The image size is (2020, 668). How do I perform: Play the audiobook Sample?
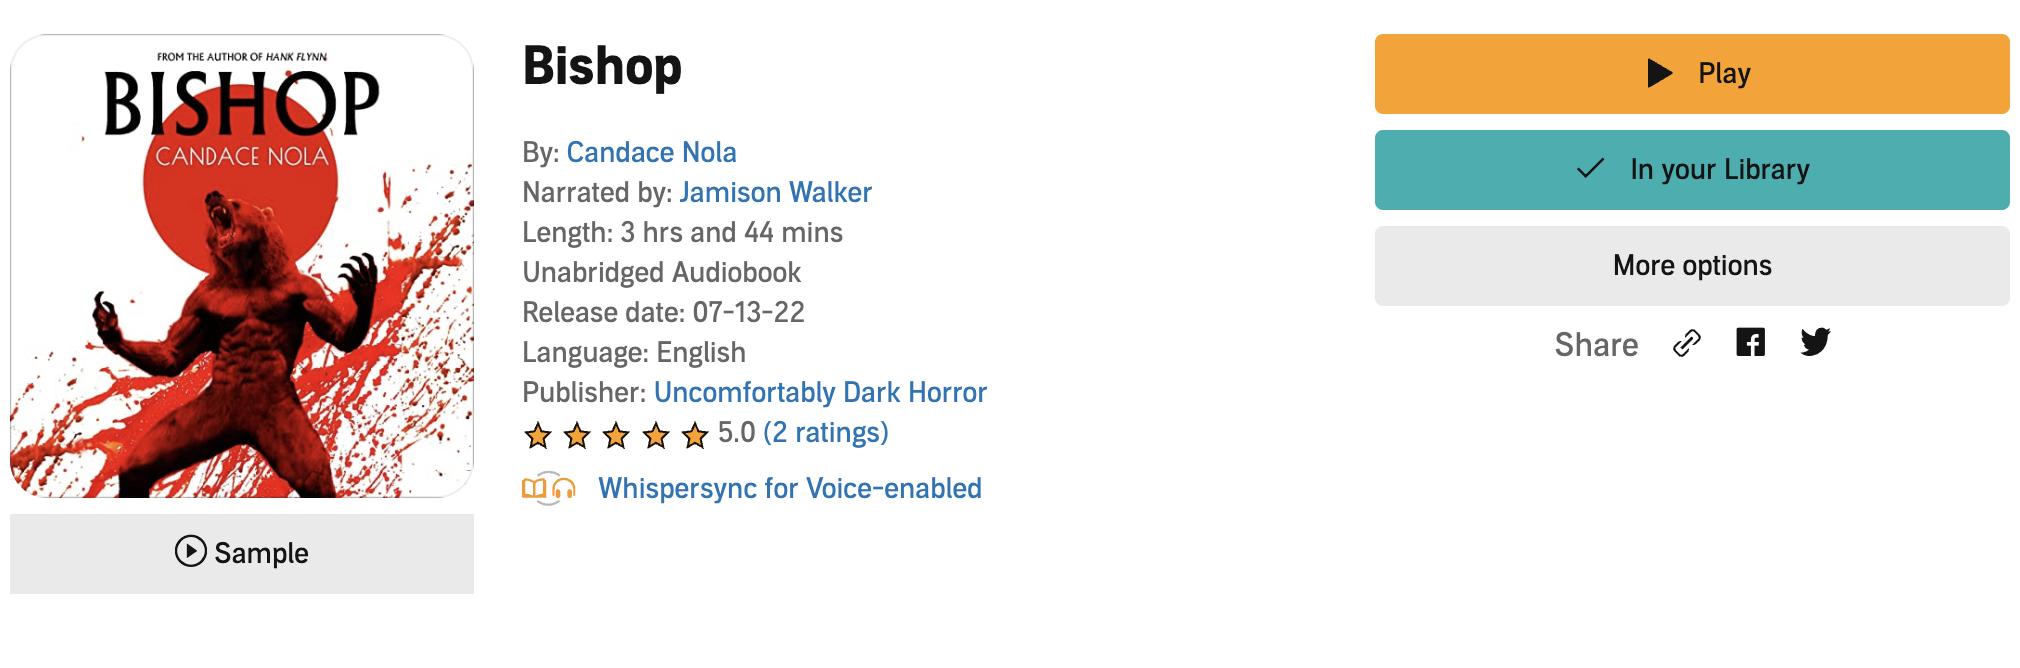(x=242, y=553)
